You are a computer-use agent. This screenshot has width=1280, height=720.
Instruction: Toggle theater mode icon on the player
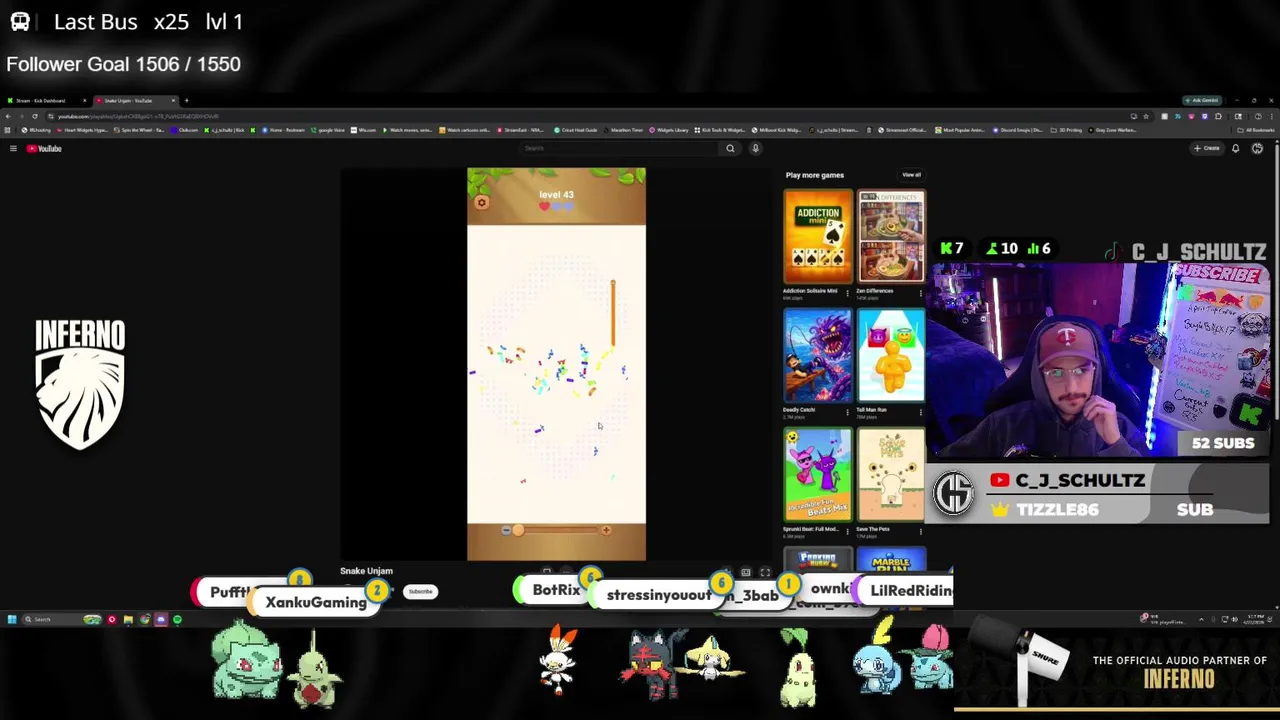(745, 573)
